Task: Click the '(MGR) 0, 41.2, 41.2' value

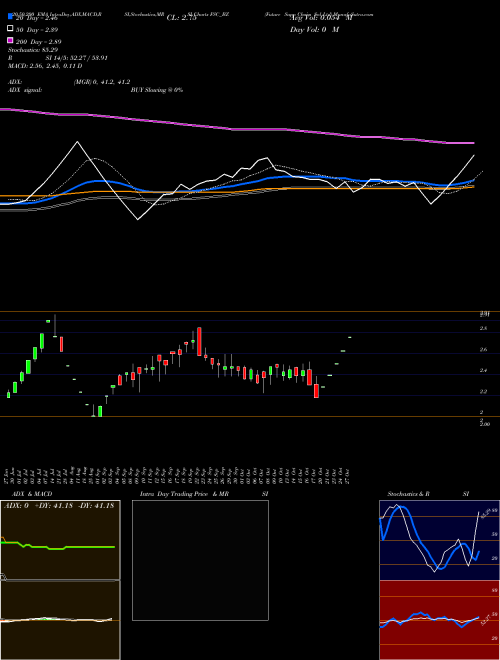Action: (102, 82)
